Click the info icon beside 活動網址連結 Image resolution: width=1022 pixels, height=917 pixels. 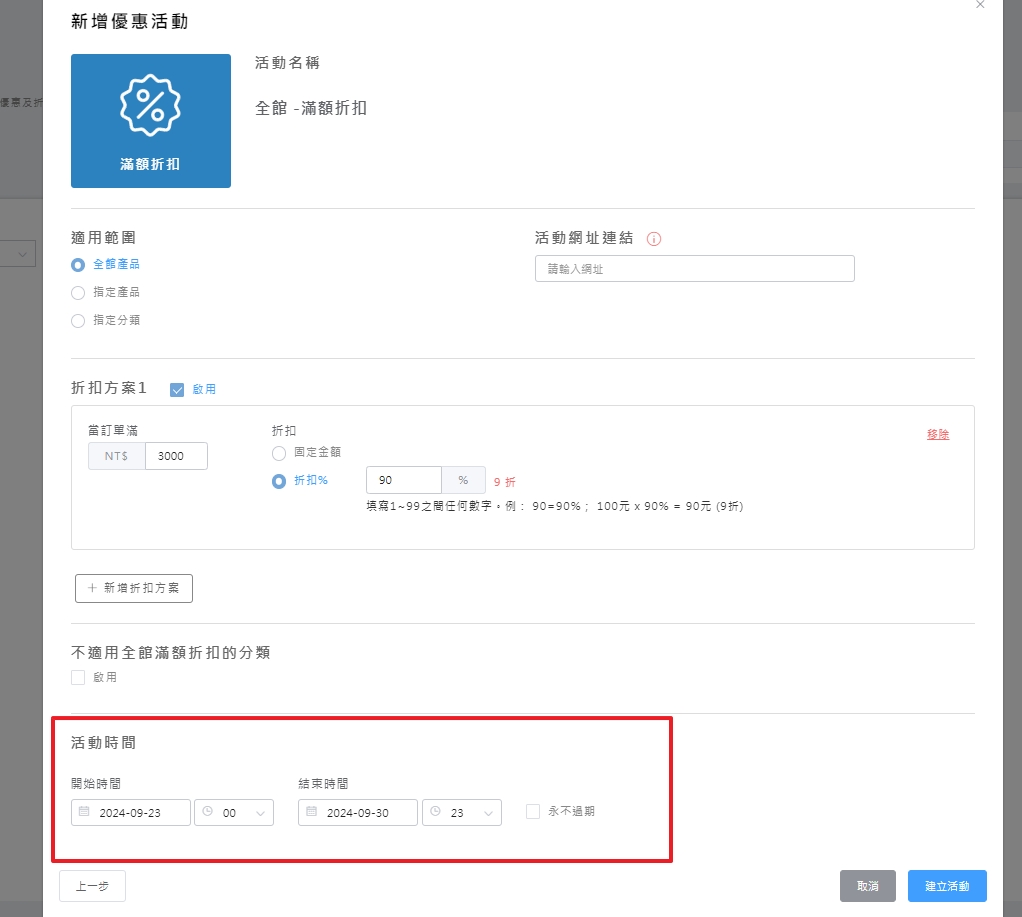tap(655, 239)
